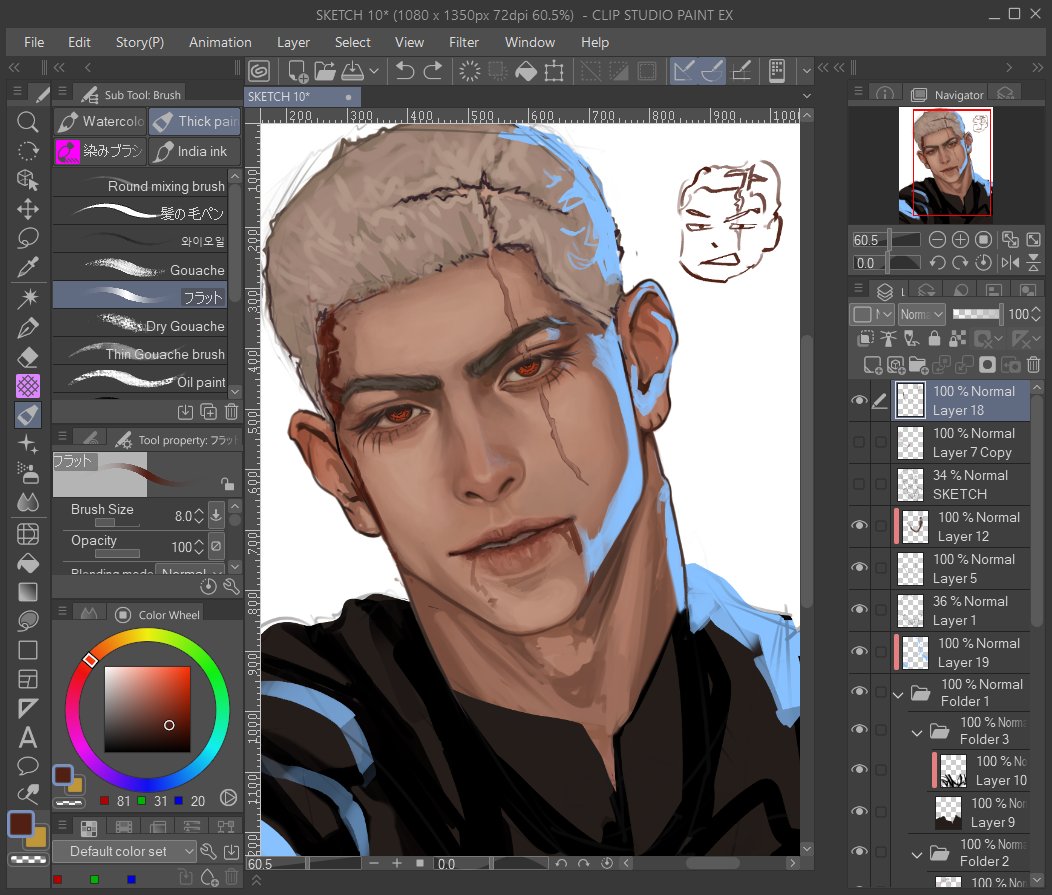Select the Figure rectangle tool
Viewport: 1052px width, 895px height.
27,650
